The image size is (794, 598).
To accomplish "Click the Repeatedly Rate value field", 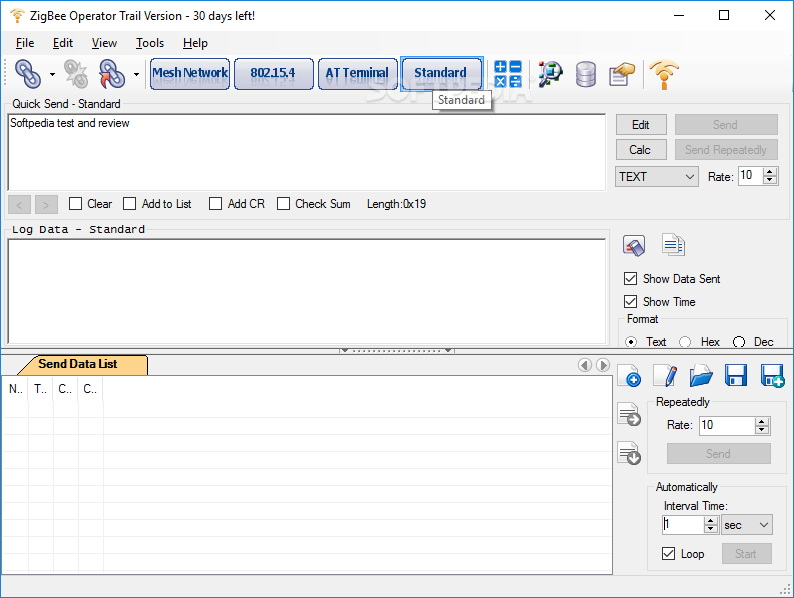I will pos(727,425).
